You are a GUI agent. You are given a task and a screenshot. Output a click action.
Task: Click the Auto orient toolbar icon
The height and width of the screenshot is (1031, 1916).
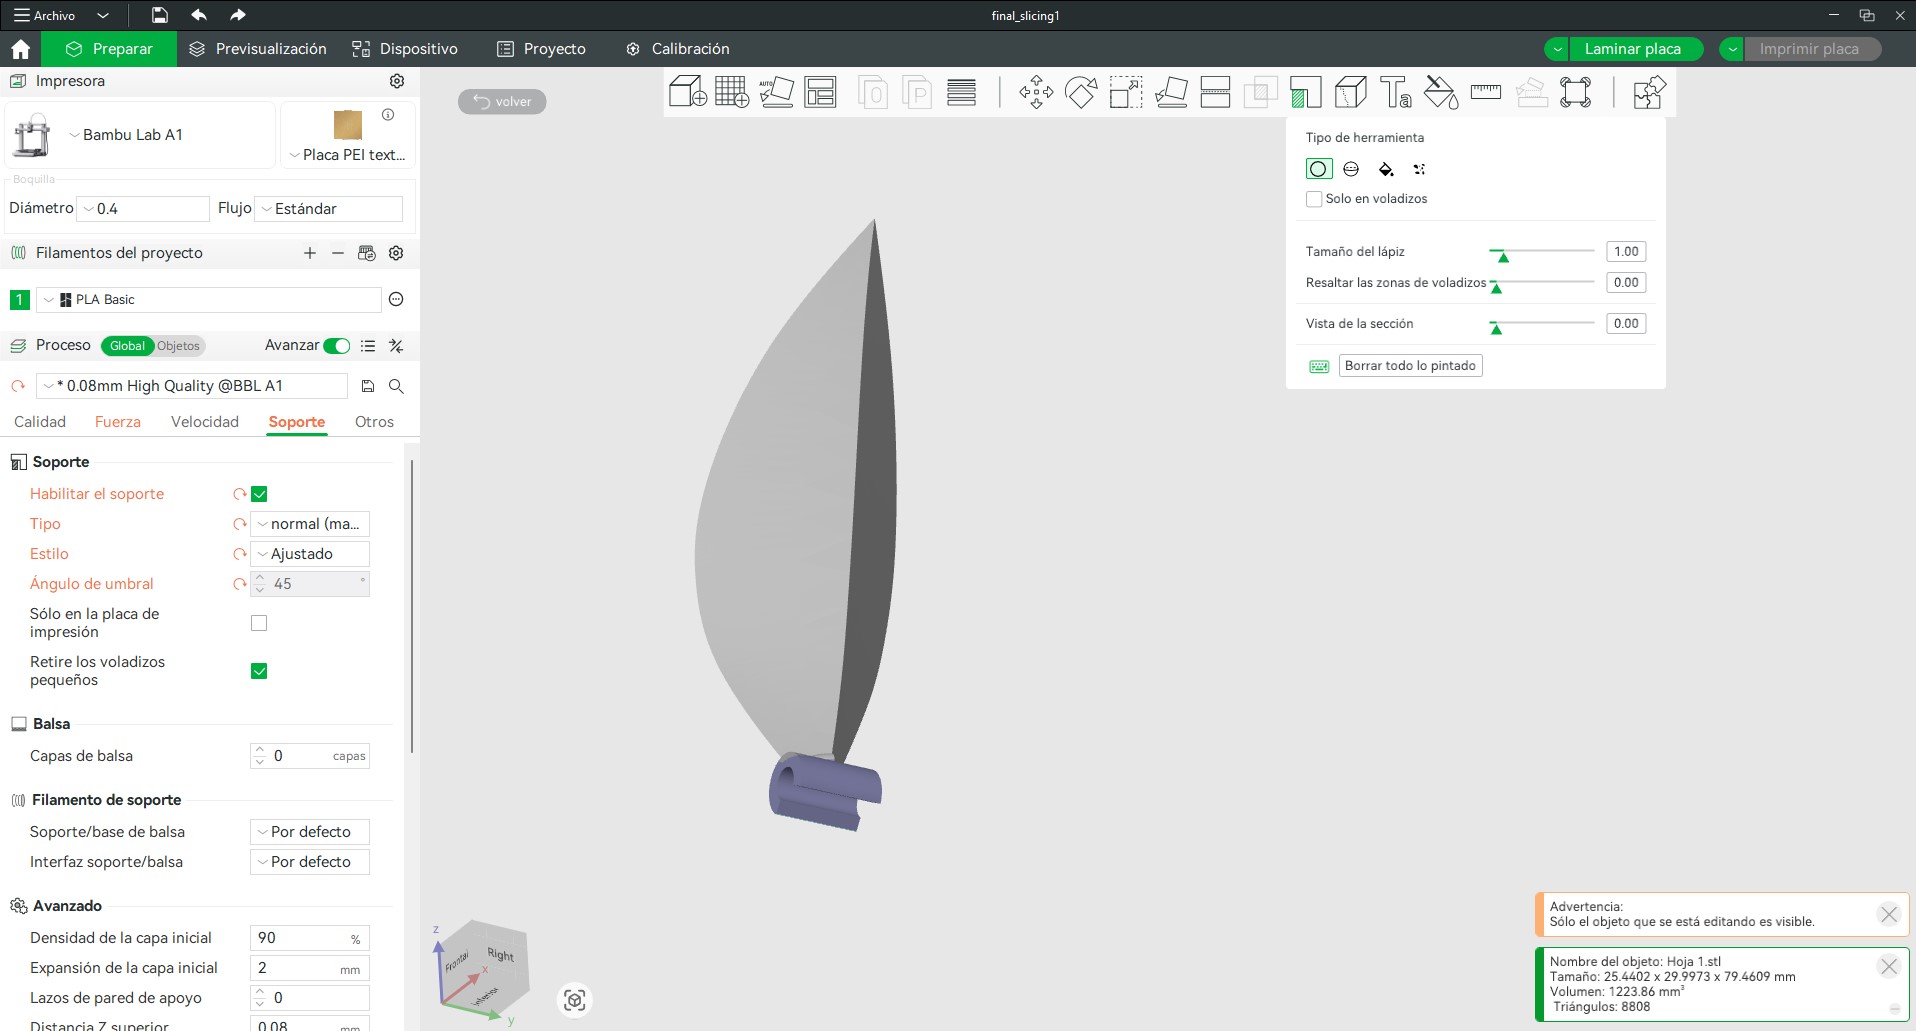click(776, 92)
